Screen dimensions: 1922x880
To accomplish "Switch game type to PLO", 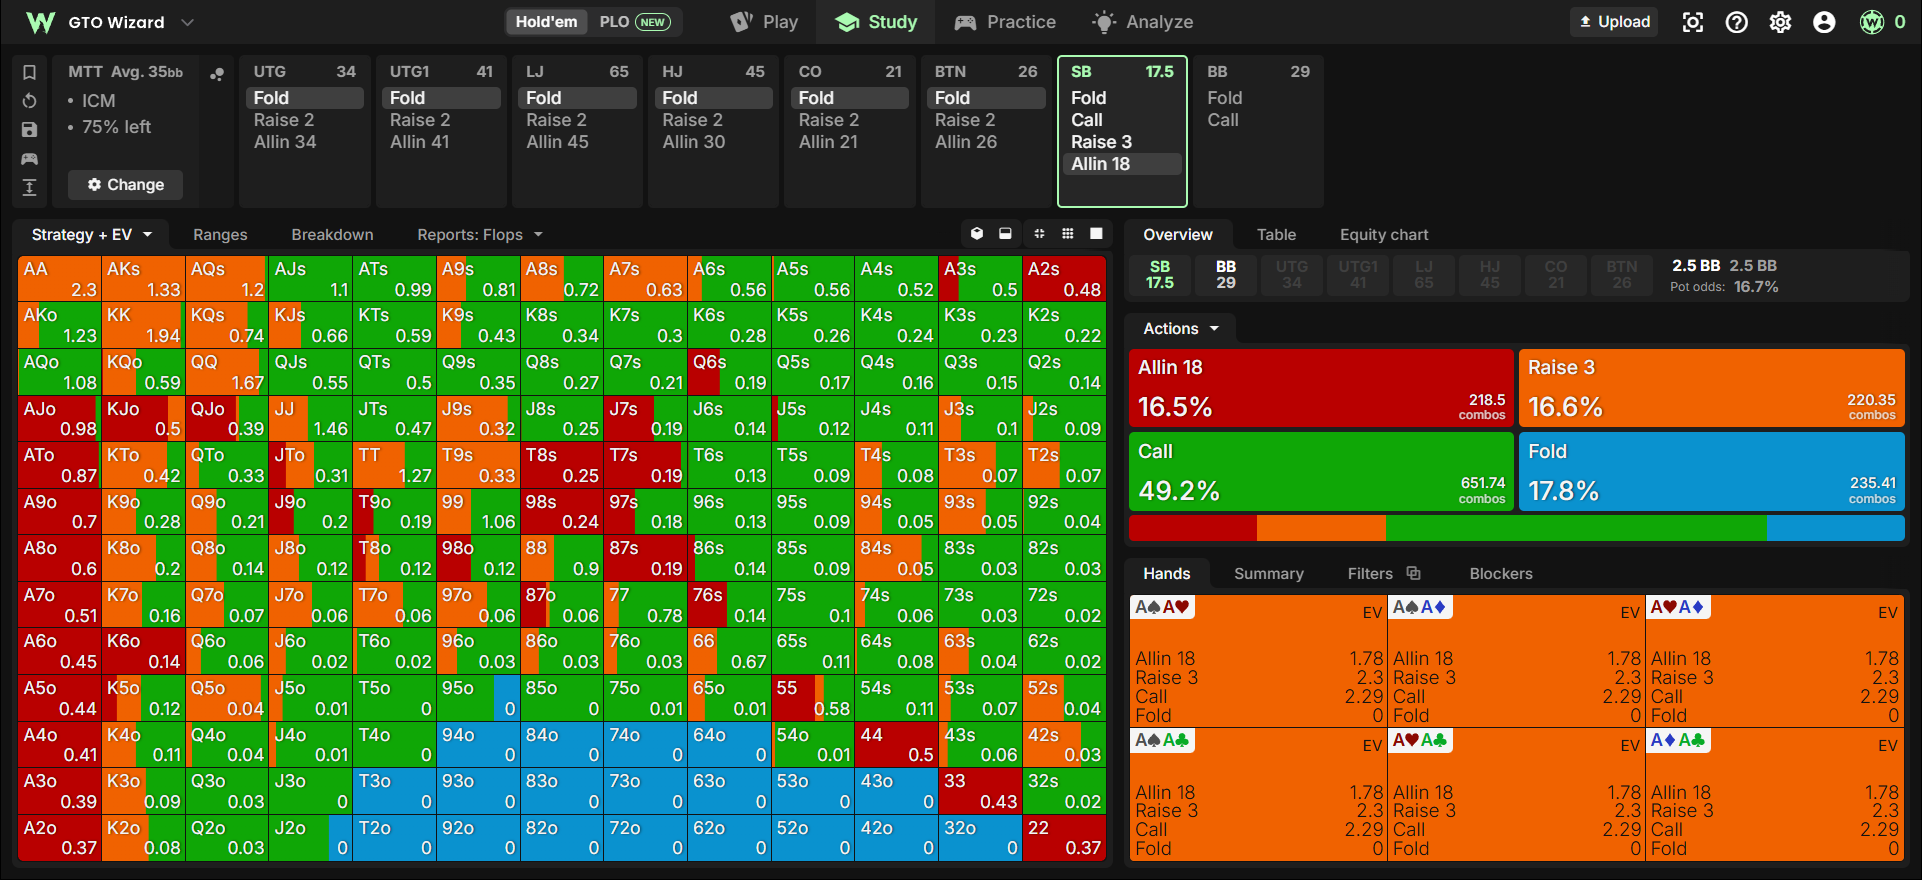I will pos(634,22).
